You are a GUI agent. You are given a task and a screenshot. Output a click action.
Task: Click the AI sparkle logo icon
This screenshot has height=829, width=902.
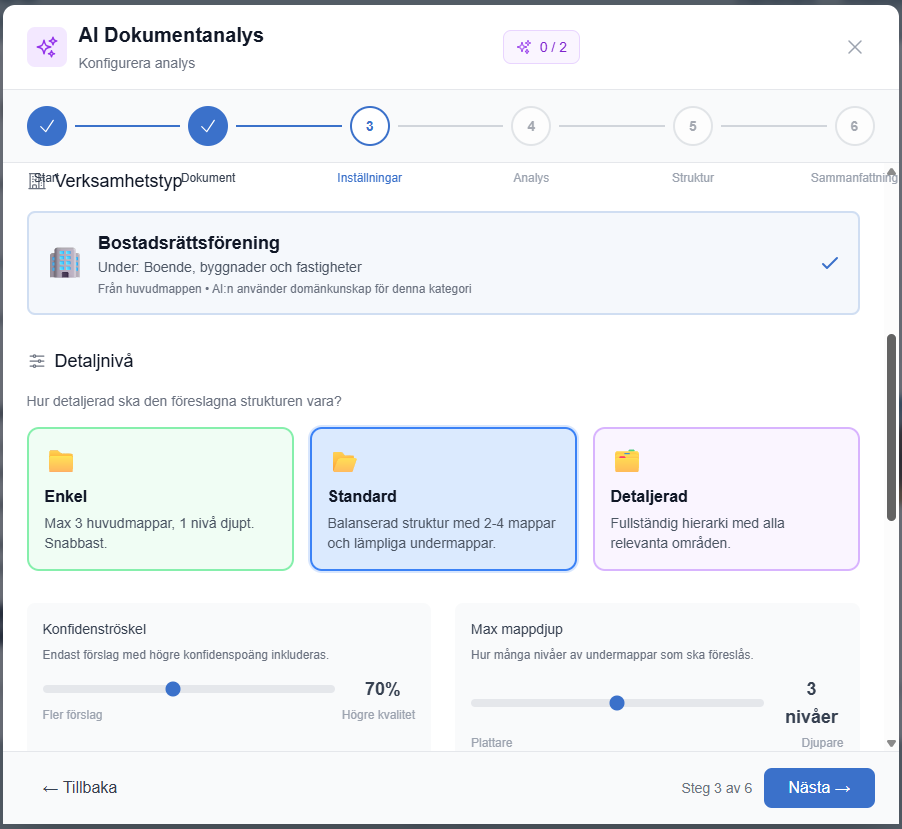(x=47, y=47)
